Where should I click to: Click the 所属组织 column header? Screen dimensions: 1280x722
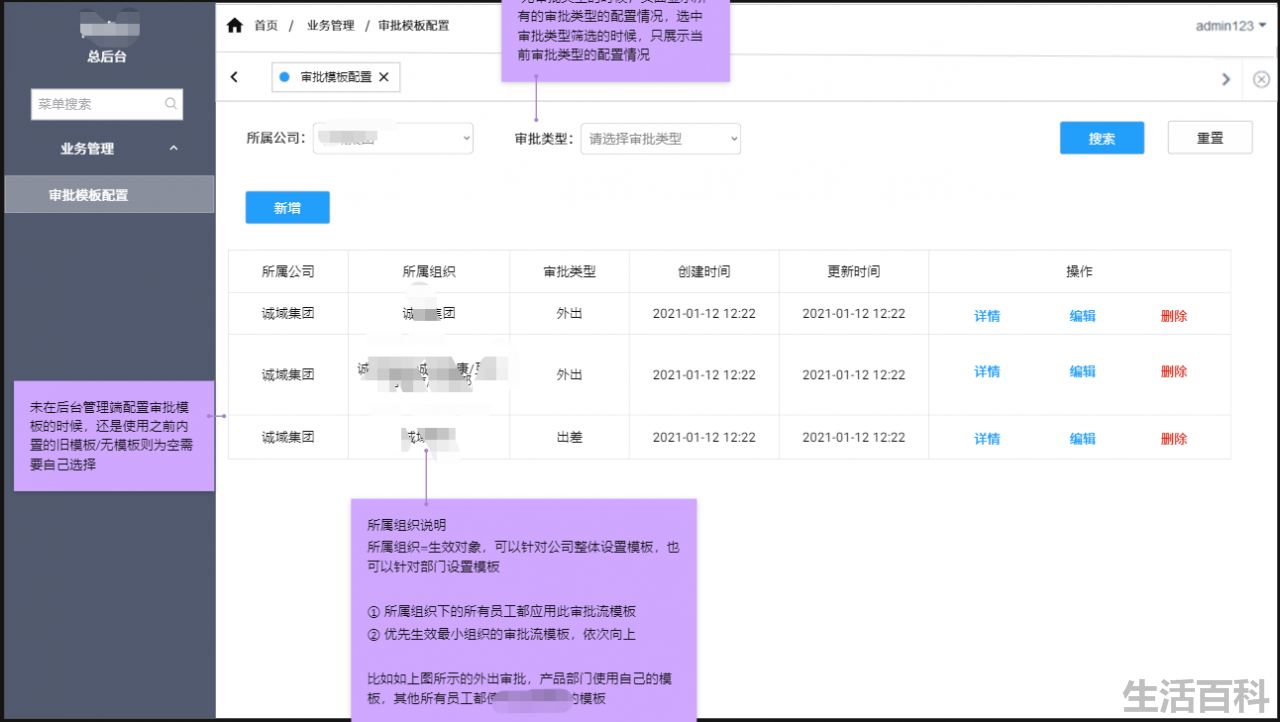point(429,272)
